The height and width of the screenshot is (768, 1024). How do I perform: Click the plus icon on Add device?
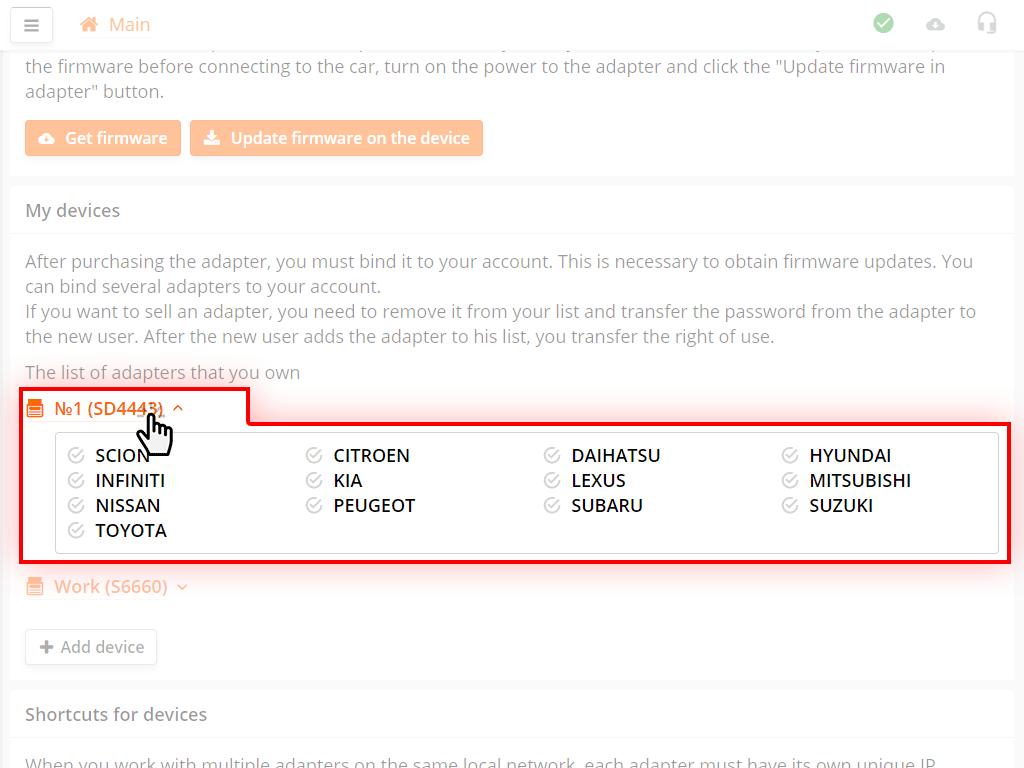(46, 647)
